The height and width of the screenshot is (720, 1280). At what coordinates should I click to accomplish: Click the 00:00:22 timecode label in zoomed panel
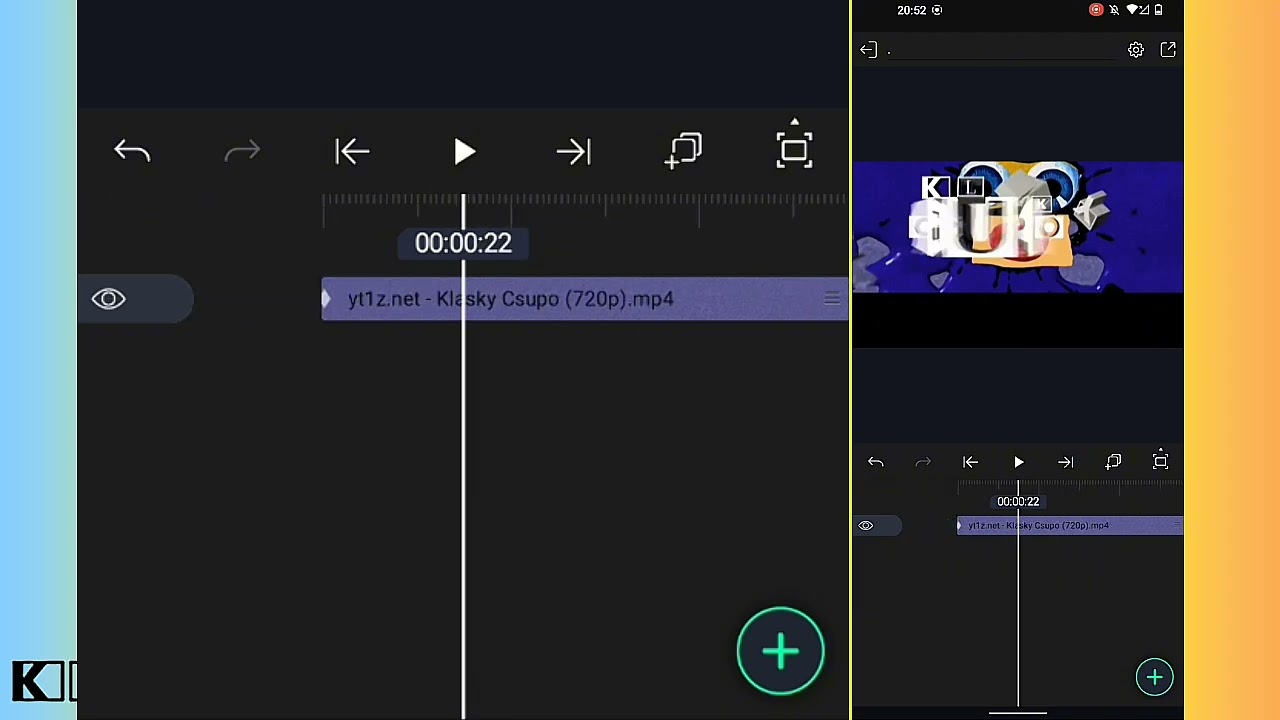463,243
